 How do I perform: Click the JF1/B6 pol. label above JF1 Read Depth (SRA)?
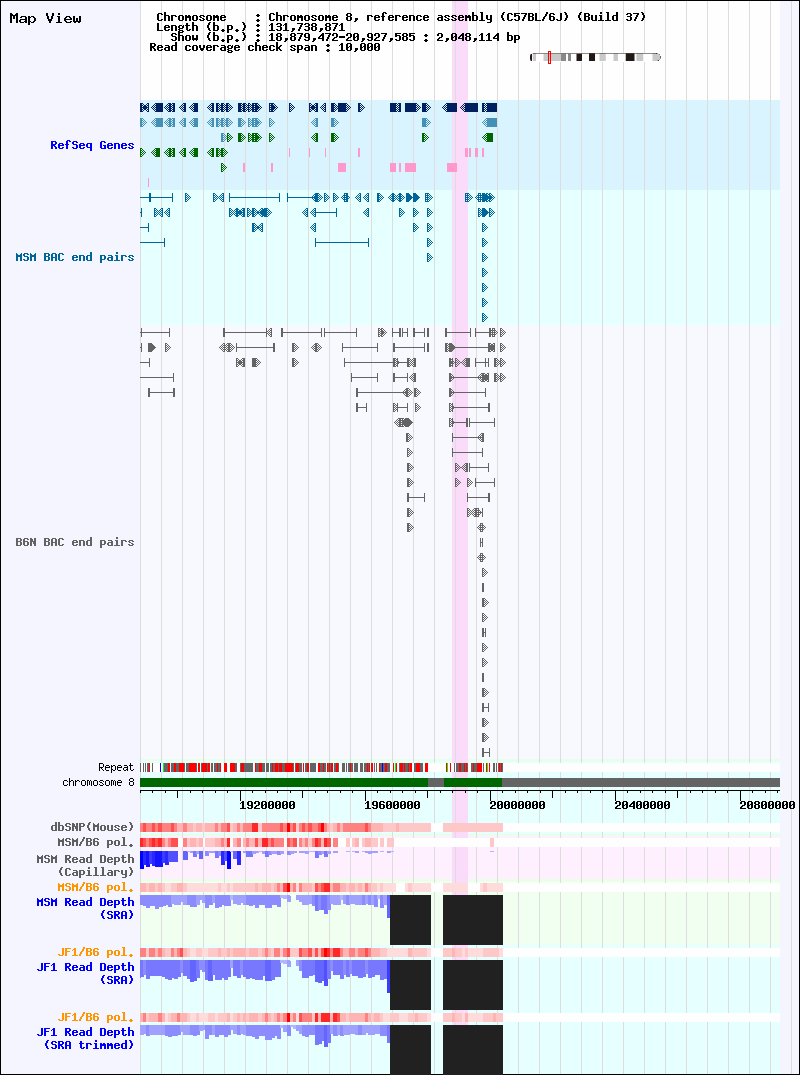[x=96, y=952]
